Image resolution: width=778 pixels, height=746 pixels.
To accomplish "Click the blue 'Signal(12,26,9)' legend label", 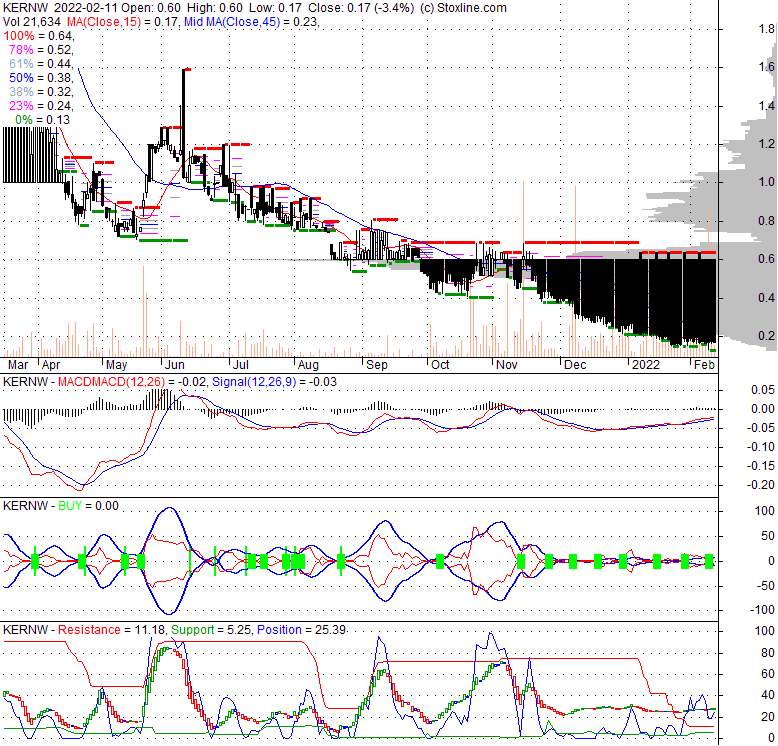I will pyautogui.click(x=254, y=382).
